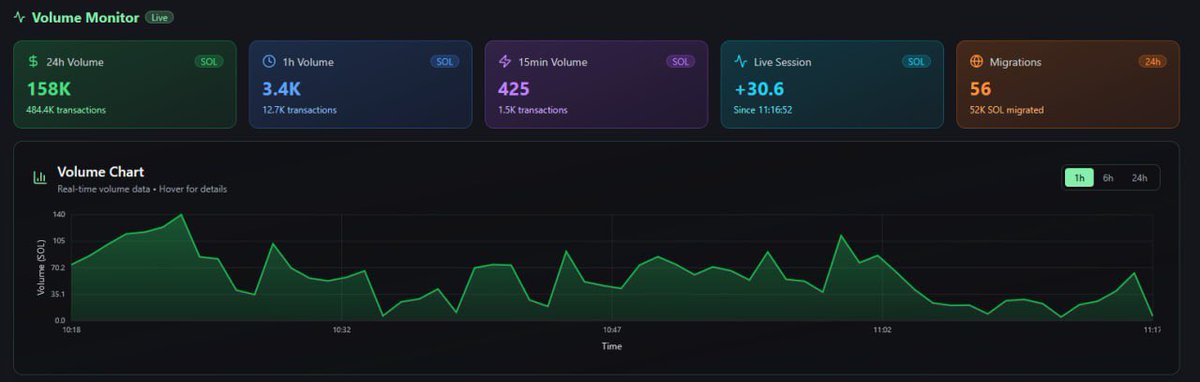Click the 15min Volume card label
This screenshot has width=1200, height=382.
553,62
